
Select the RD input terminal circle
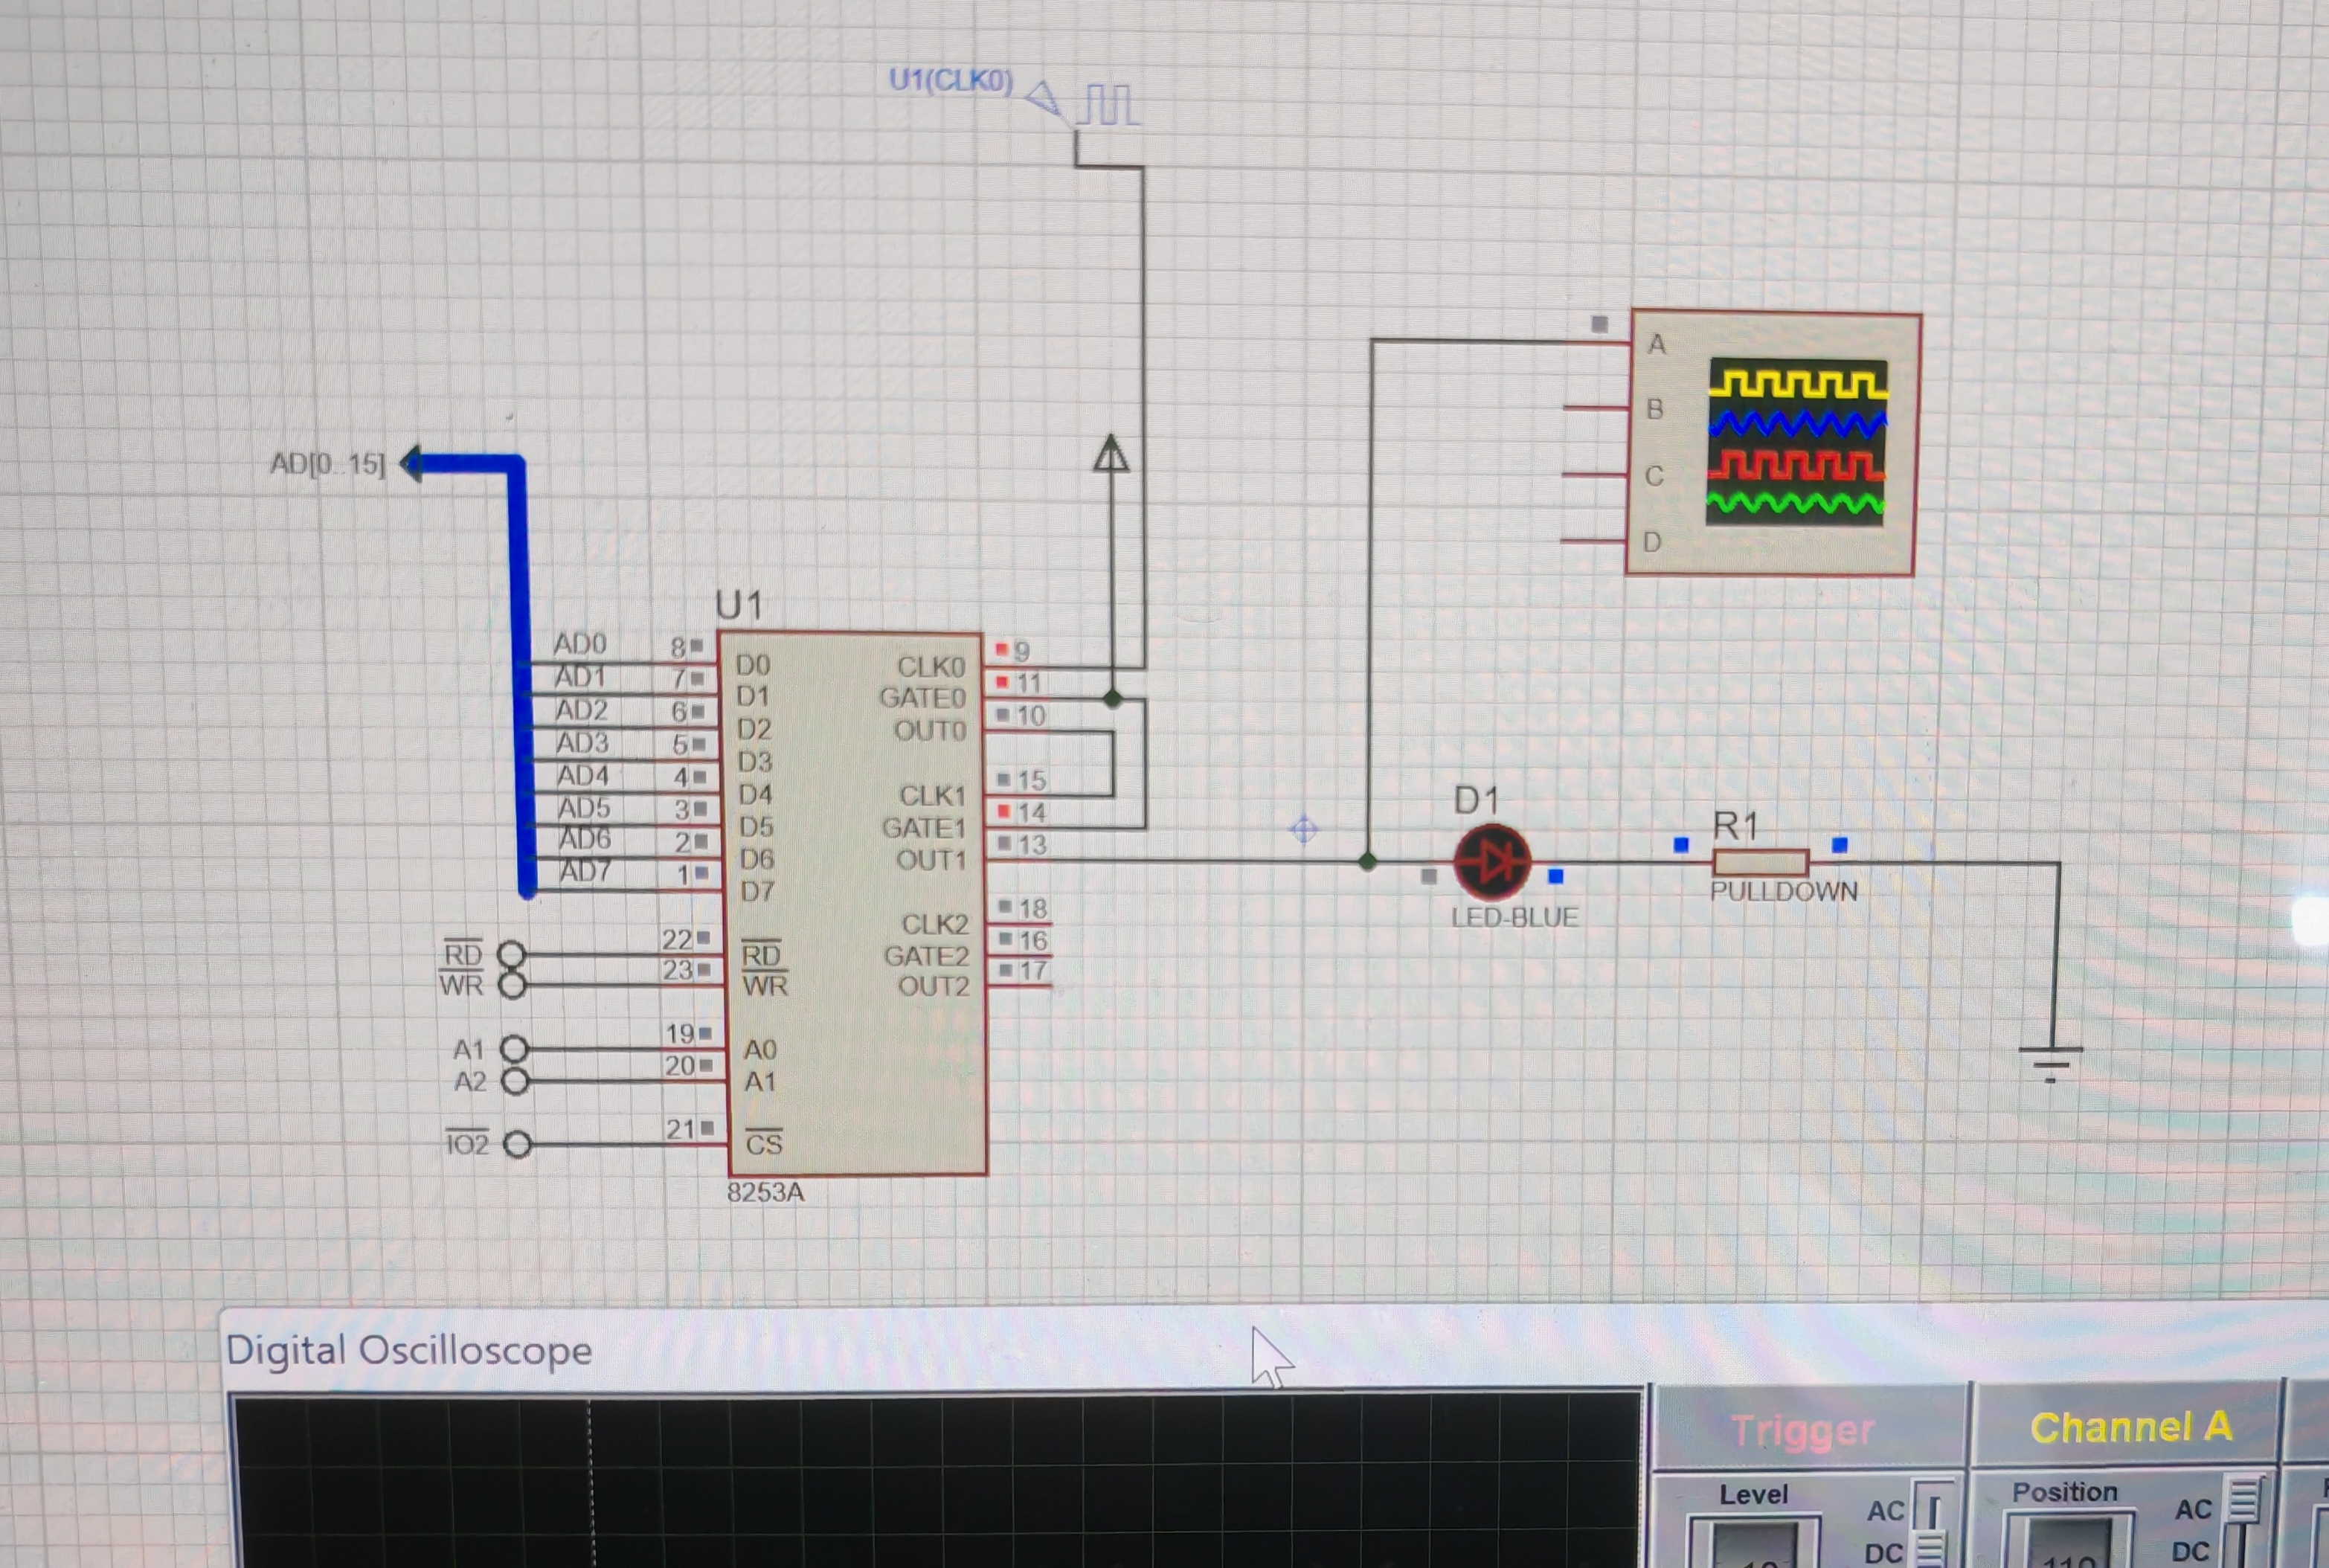click(x=512, y=954)
